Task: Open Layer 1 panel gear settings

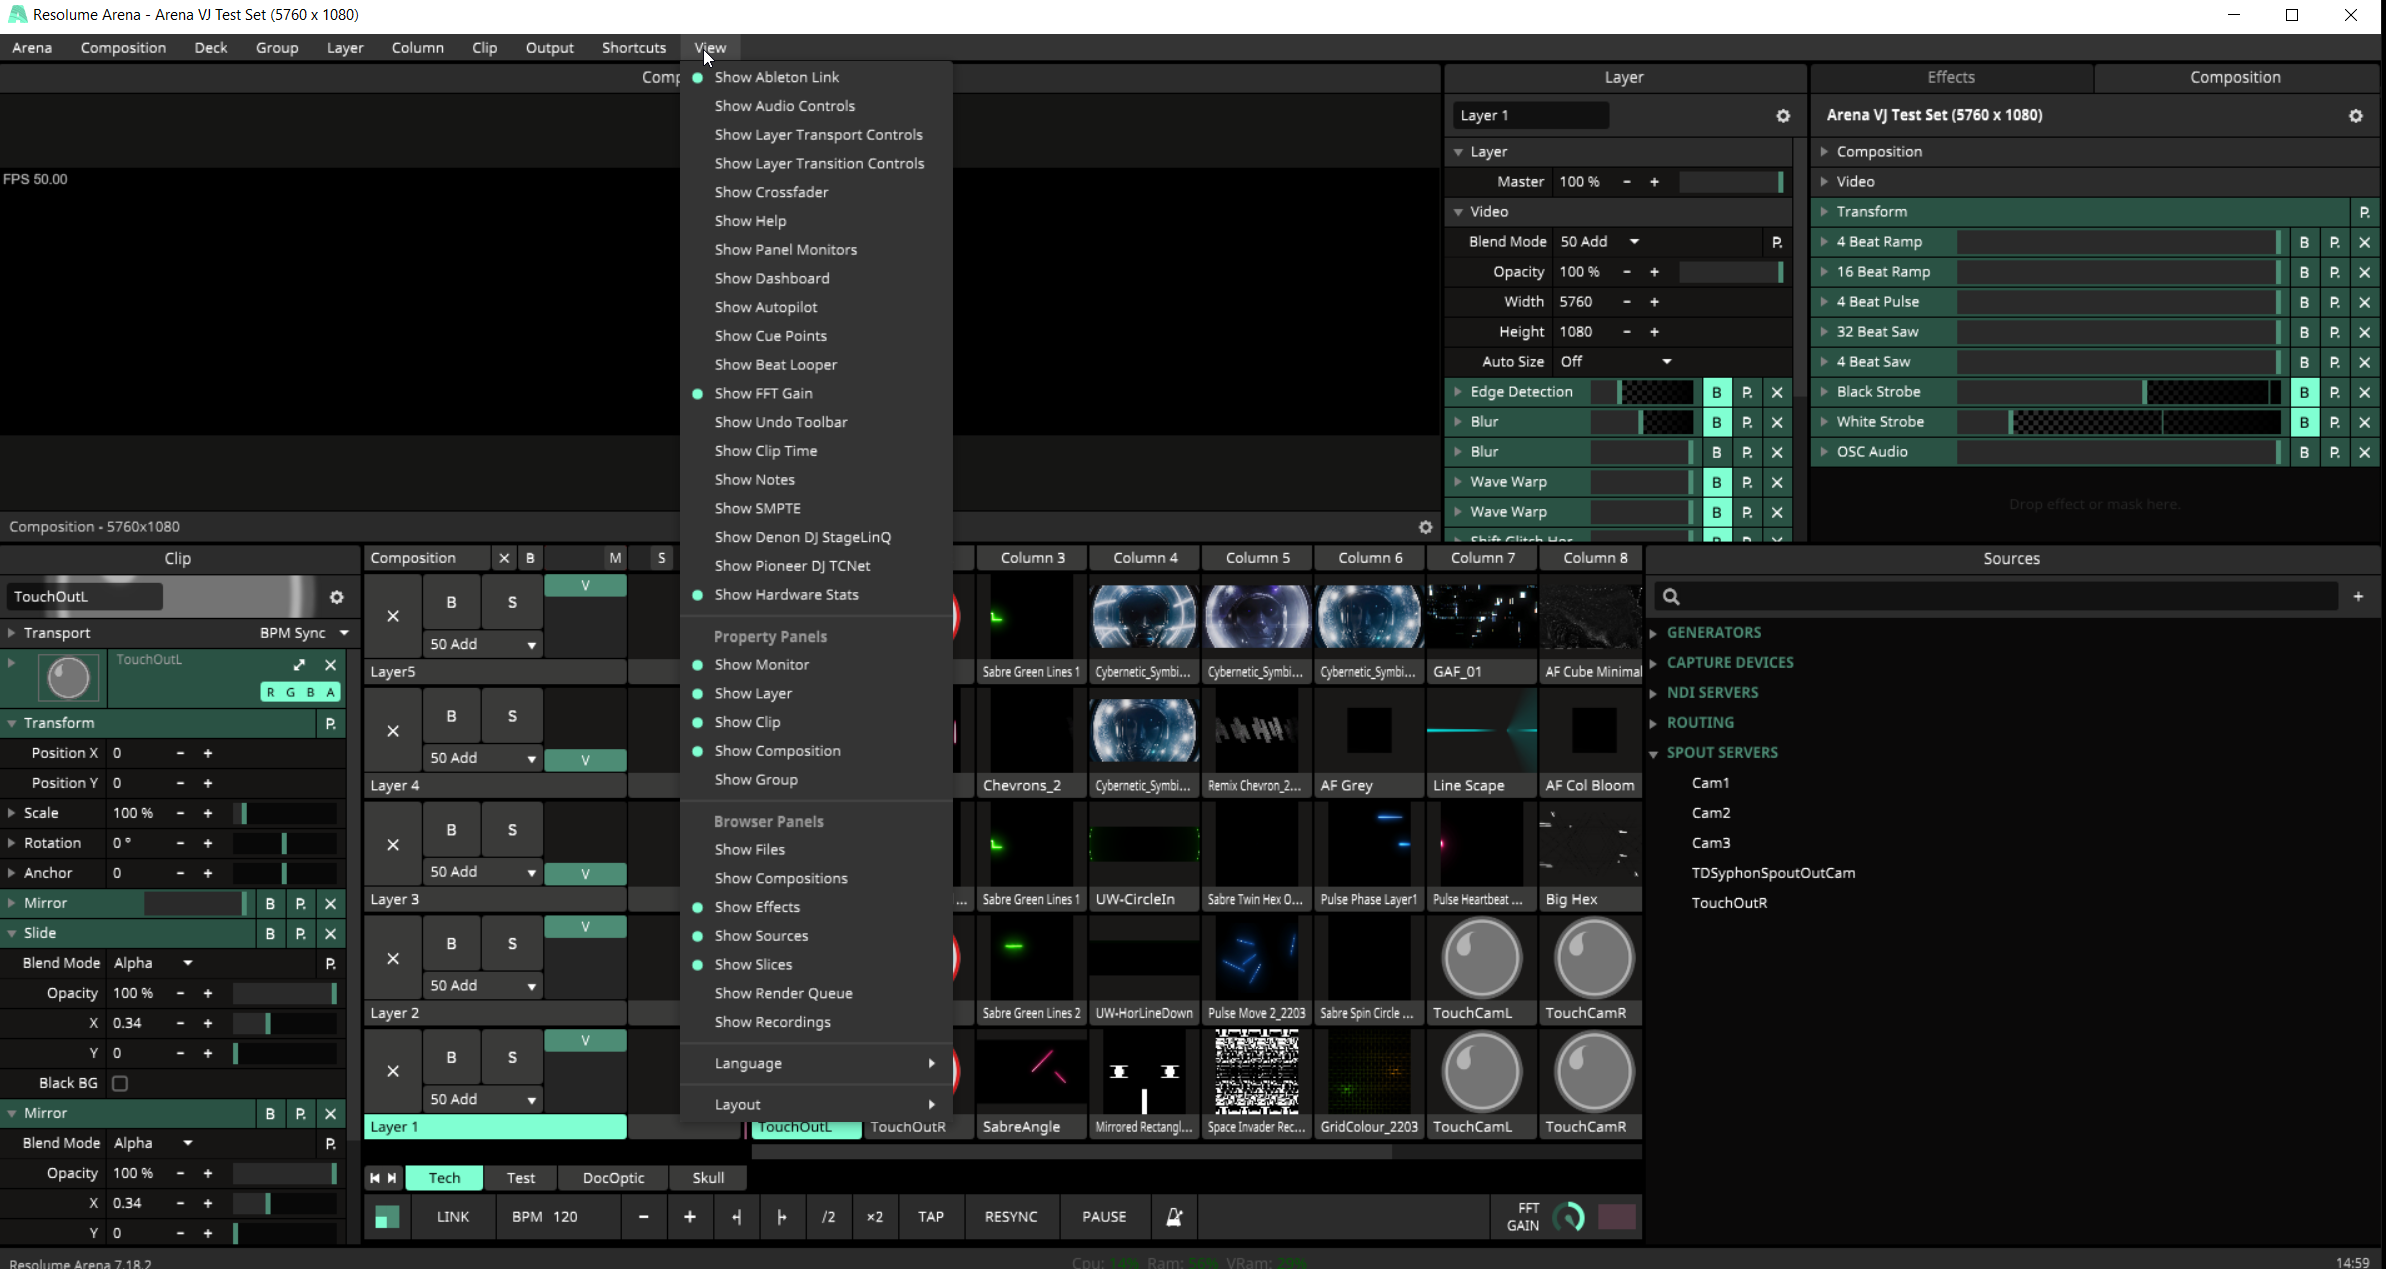Action: tap(1782, 116)
